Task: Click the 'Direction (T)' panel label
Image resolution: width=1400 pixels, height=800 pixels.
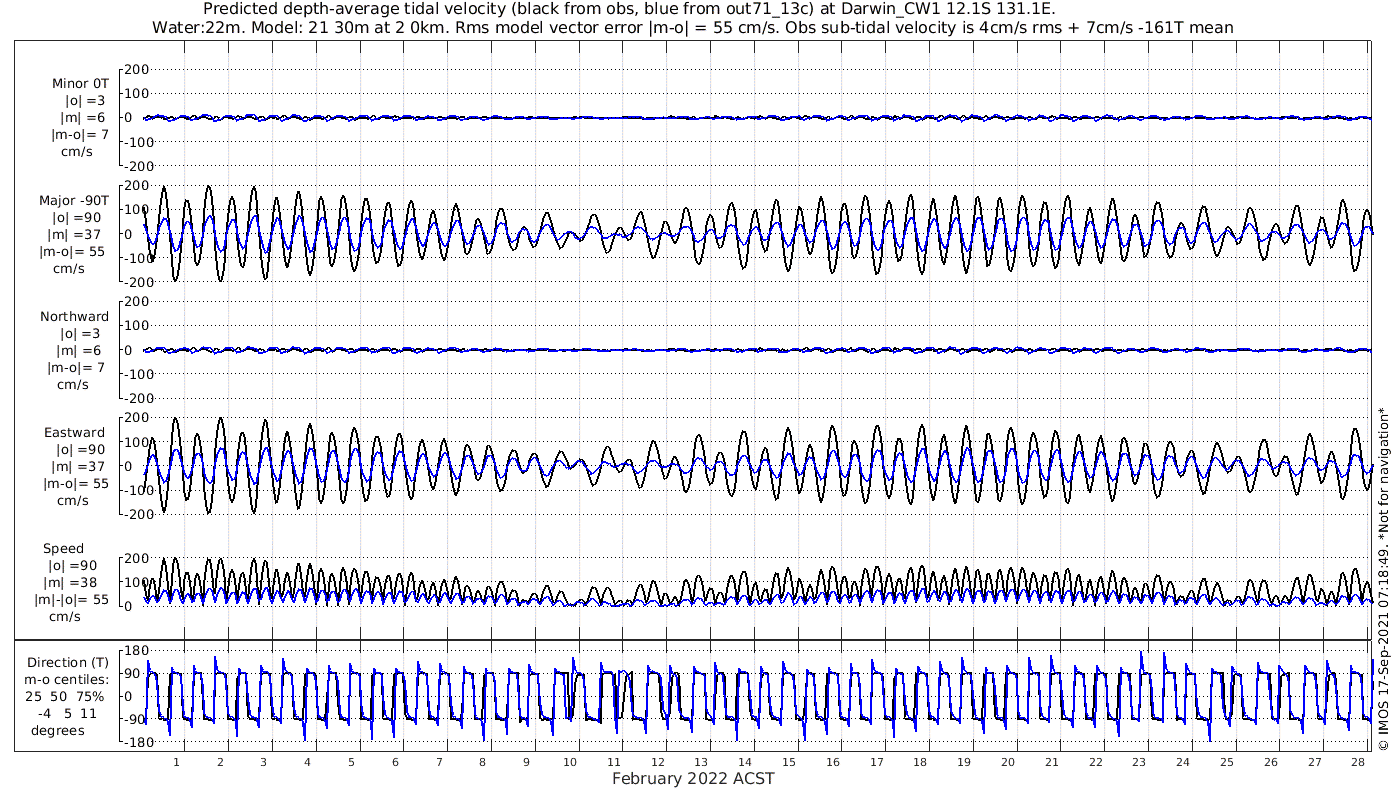Action: coord(68,662)
